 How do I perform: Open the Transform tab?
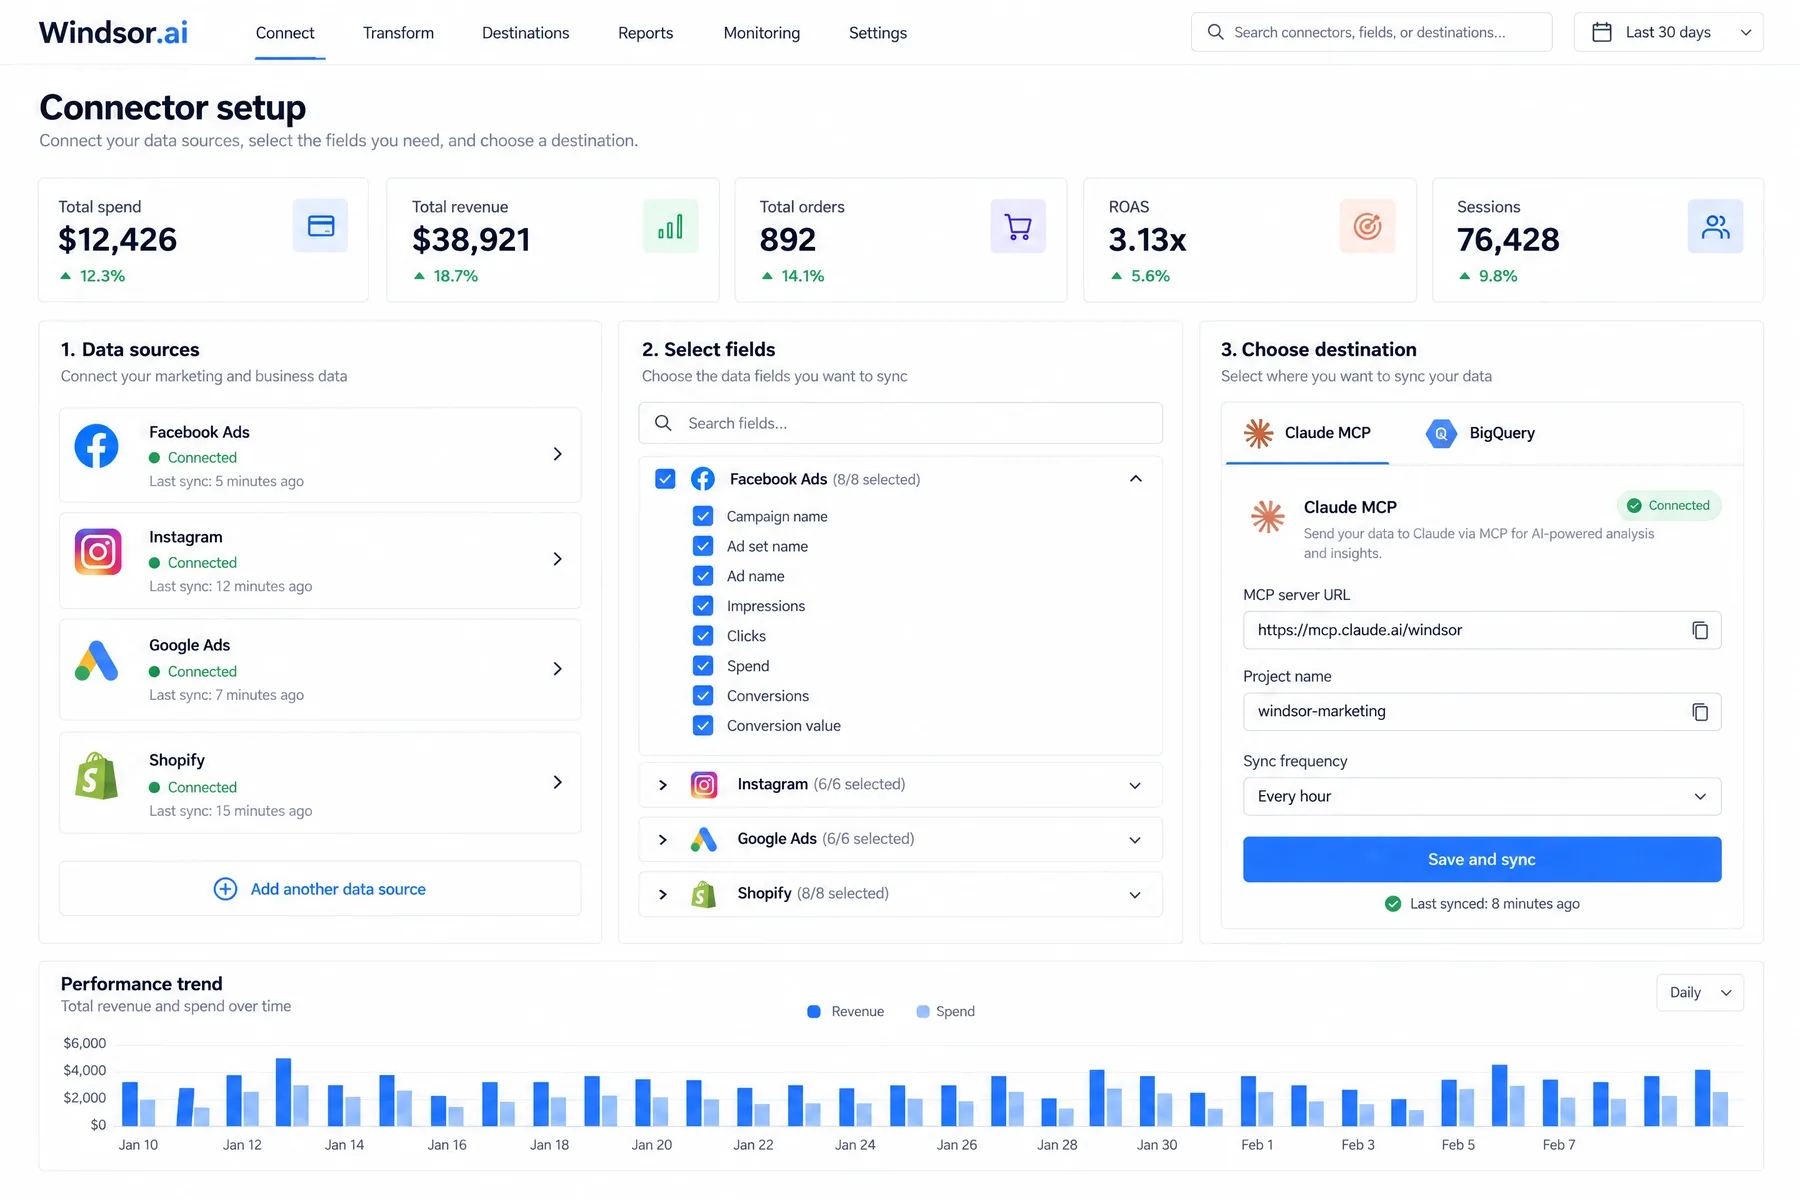(x=398, y=33)
